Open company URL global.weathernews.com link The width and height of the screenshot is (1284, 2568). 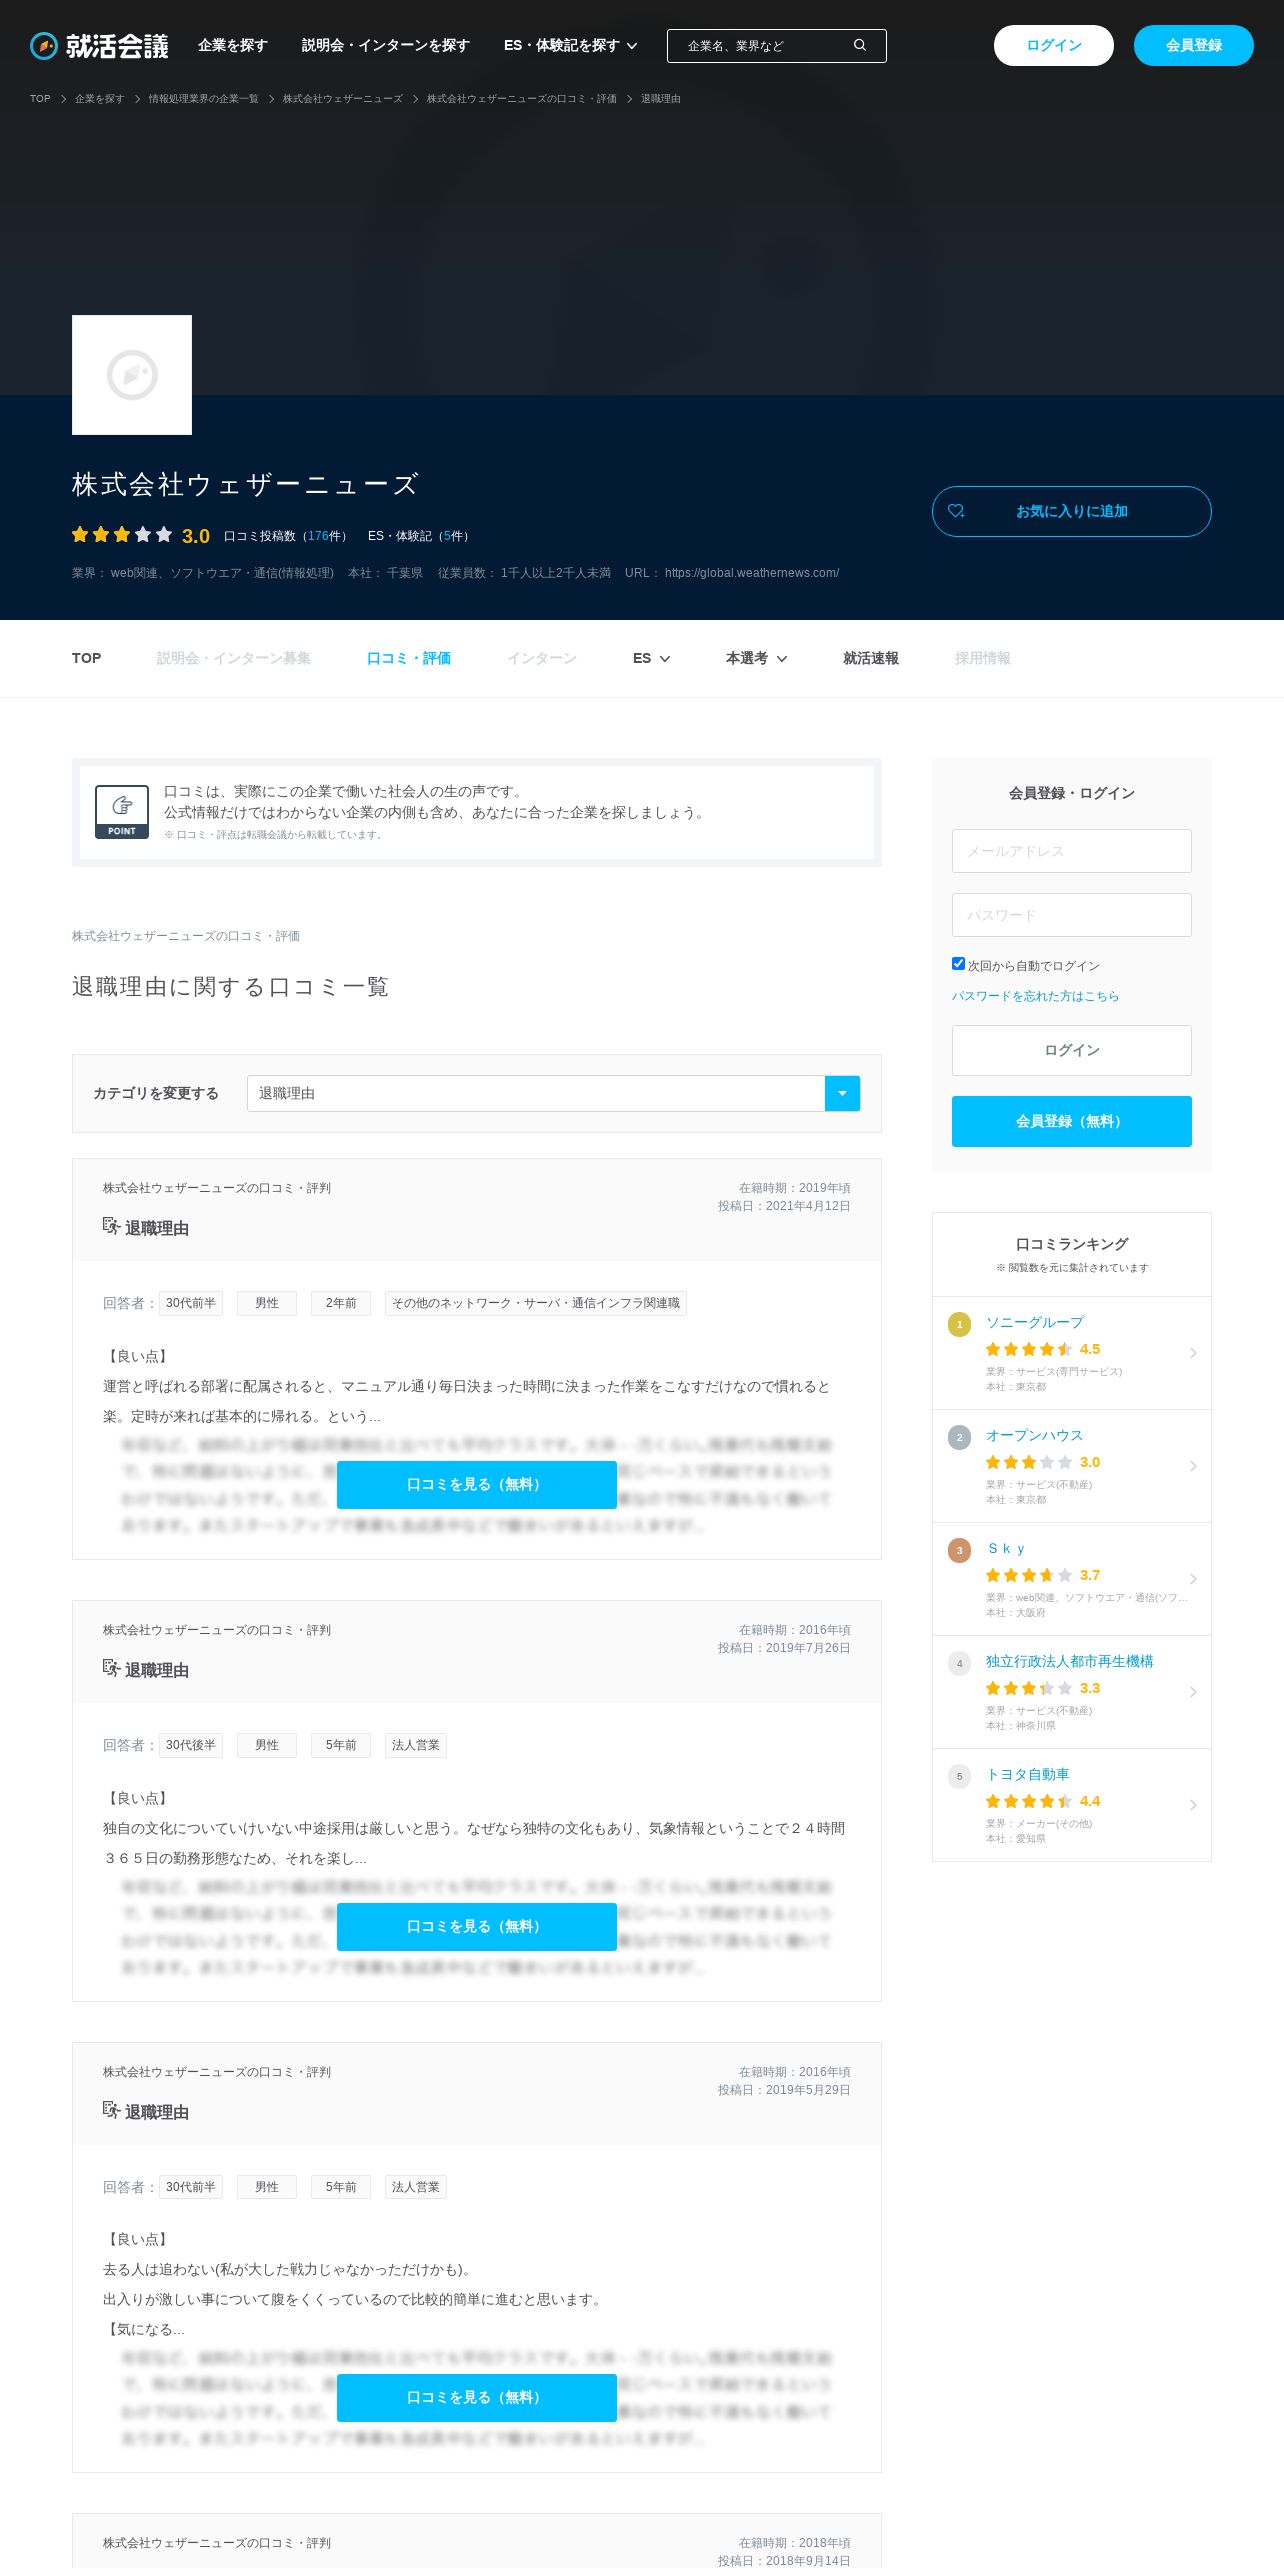coord(752,573)
